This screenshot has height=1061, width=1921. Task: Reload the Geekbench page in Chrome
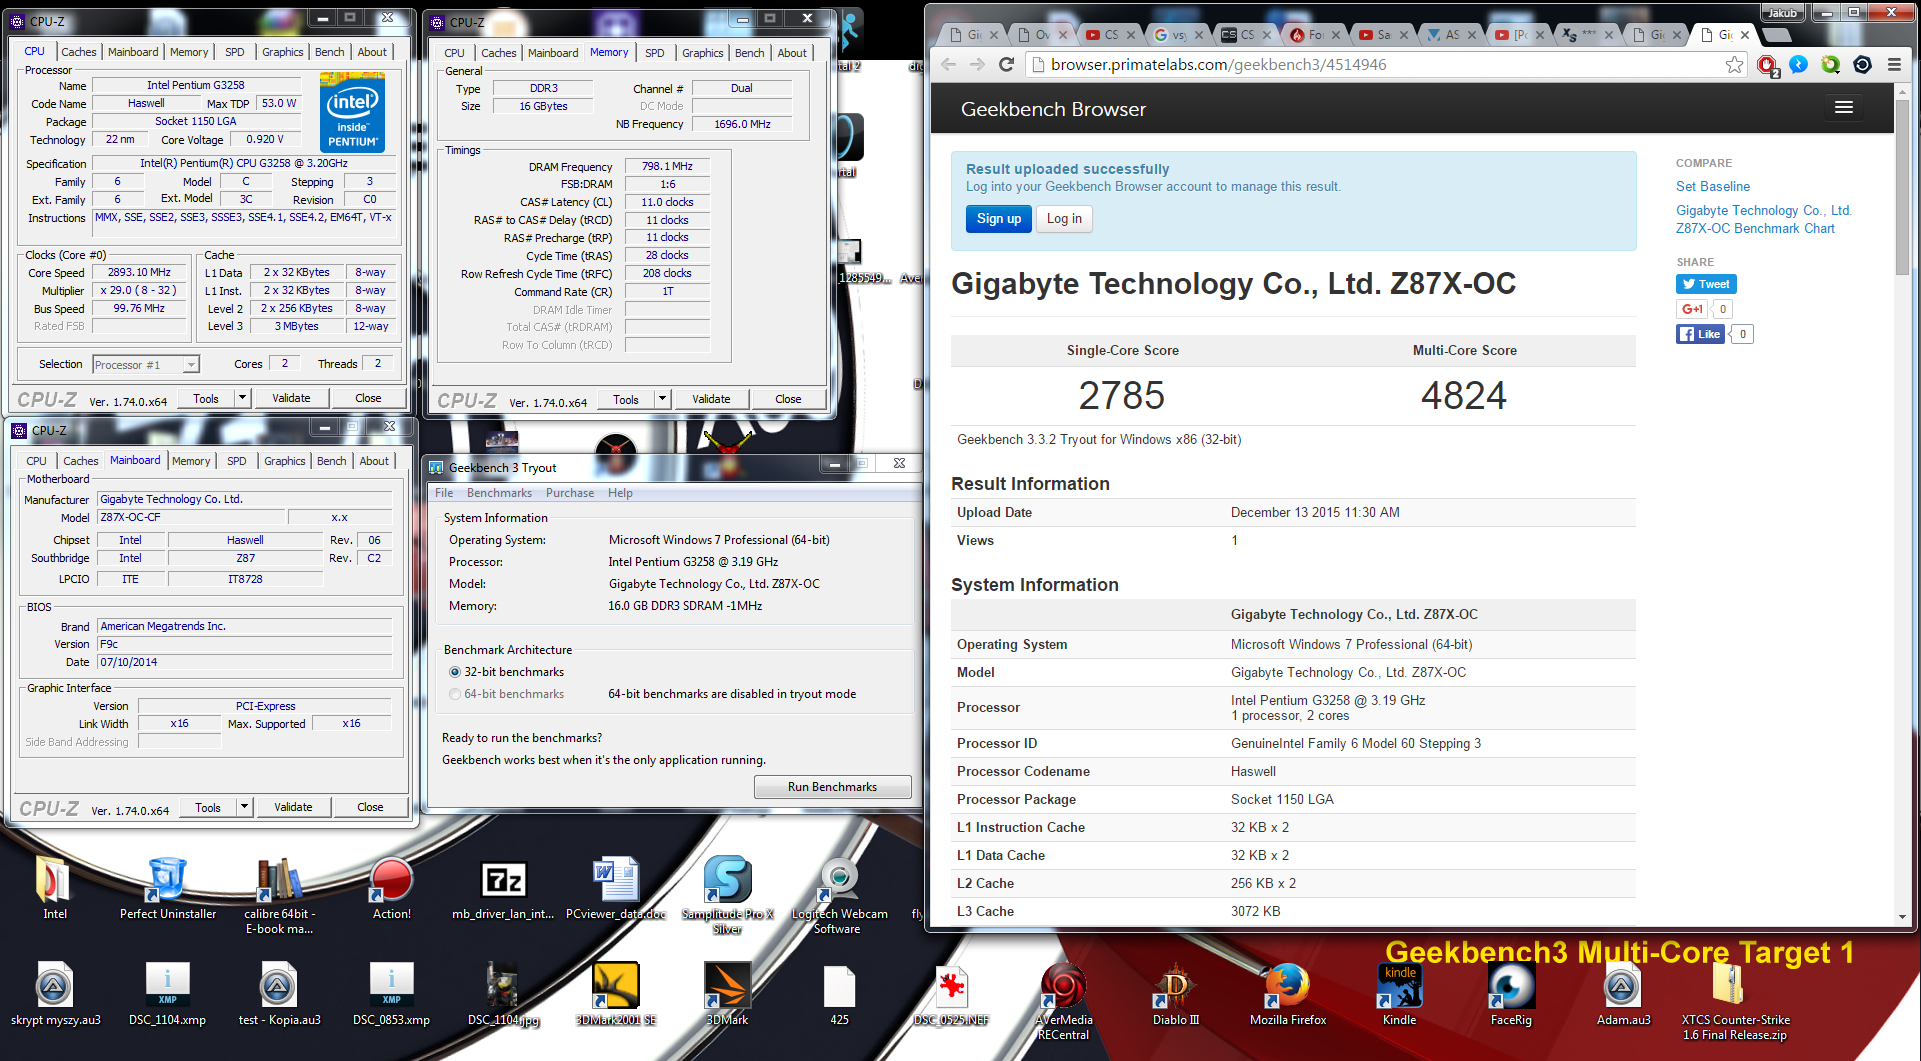click(x=1007, y=65)
